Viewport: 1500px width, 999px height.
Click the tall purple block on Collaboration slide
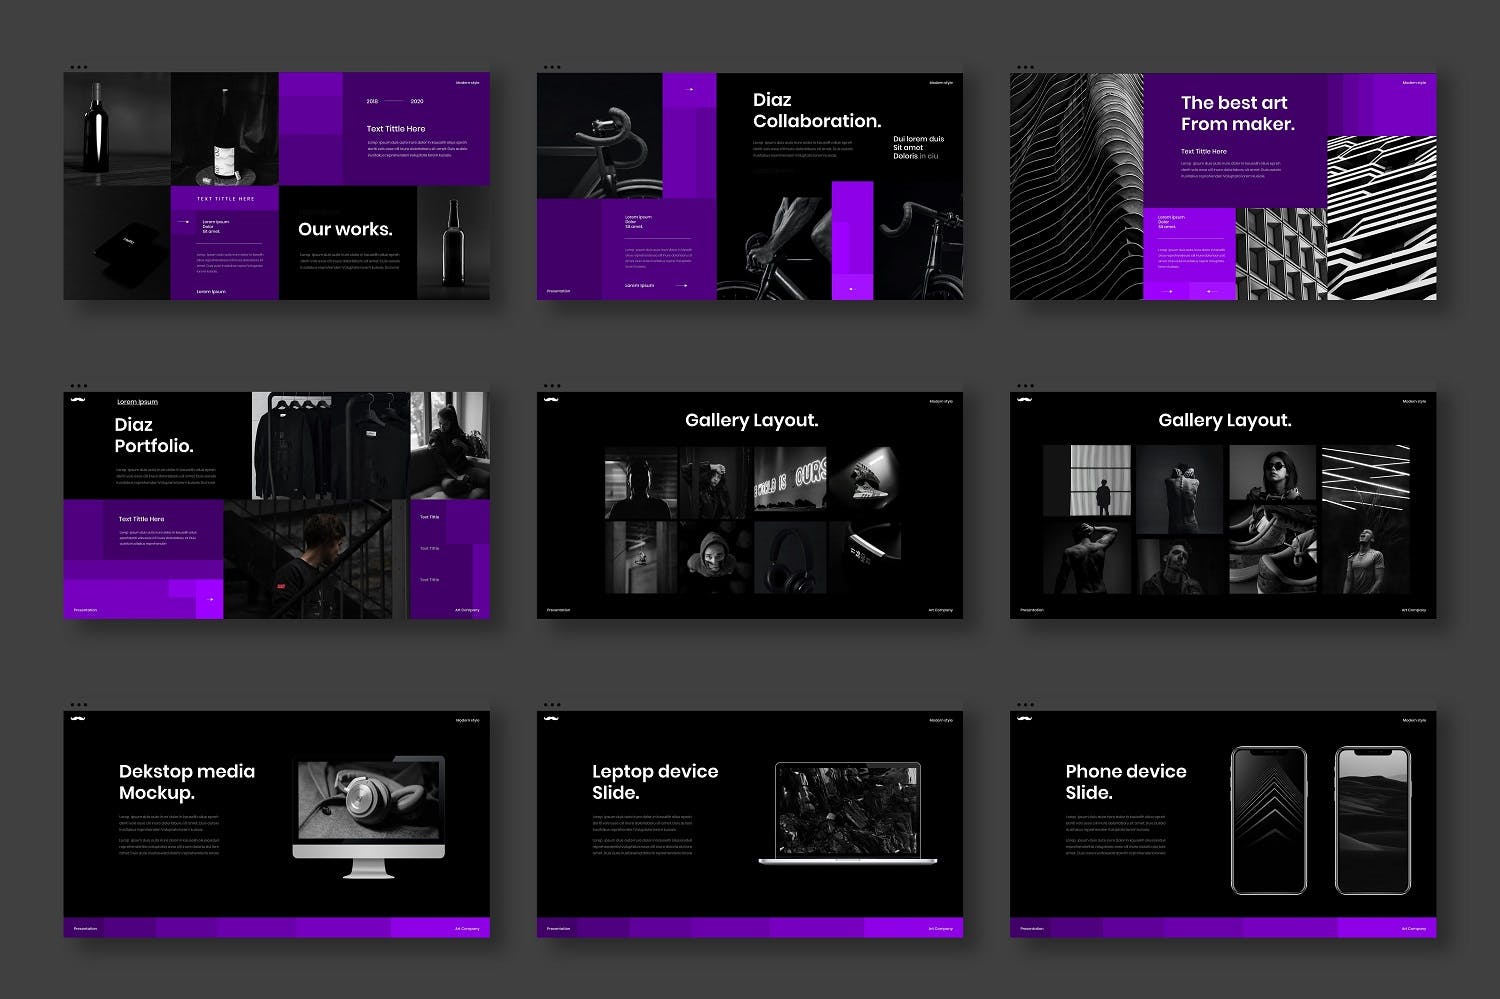pyautogui.click(x=852, y=240)
